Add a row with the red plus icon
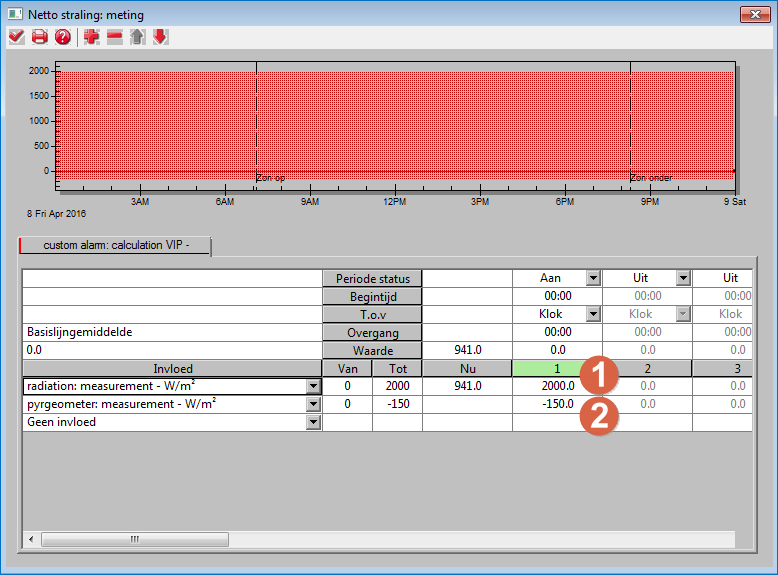This screenshot has height=575, width=778. (91, 37)
